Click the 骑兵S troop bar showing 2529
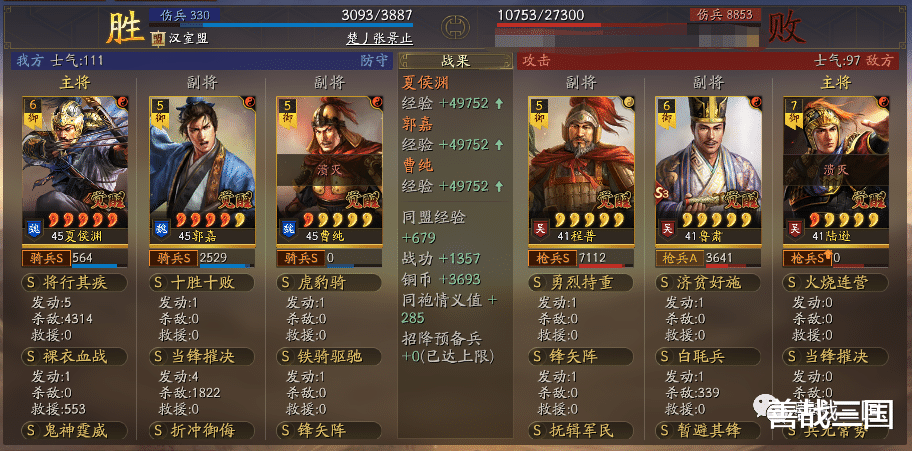 [202, 258]
